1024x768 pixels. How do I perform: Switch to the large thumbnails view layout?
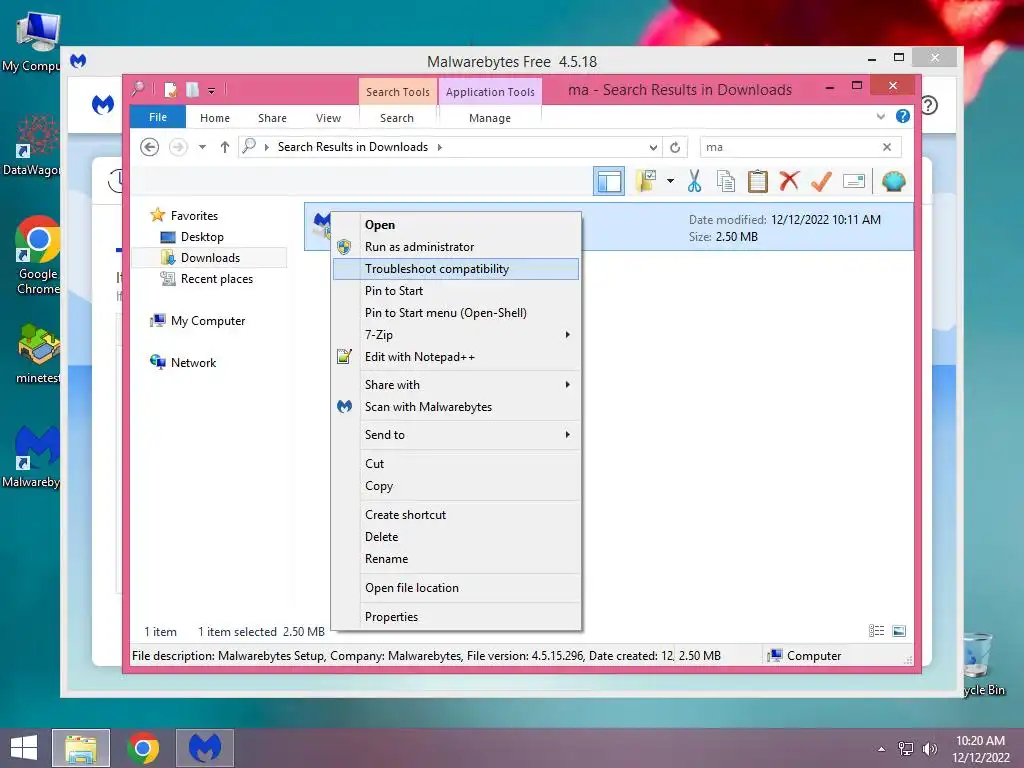(x=899, y=631)
